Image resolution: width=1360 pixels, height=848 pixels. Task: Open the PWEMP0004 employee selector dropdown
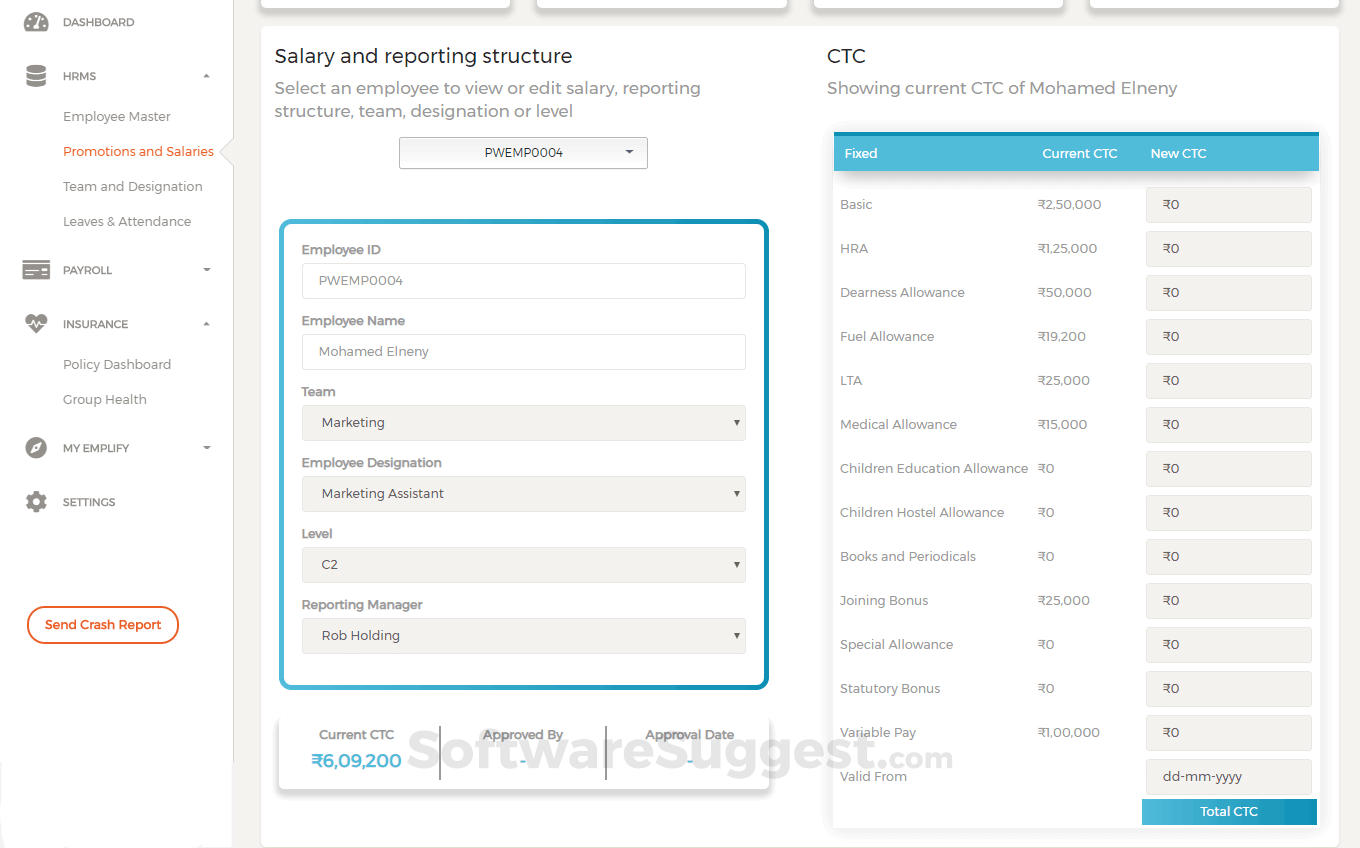(x=523, y=153)
